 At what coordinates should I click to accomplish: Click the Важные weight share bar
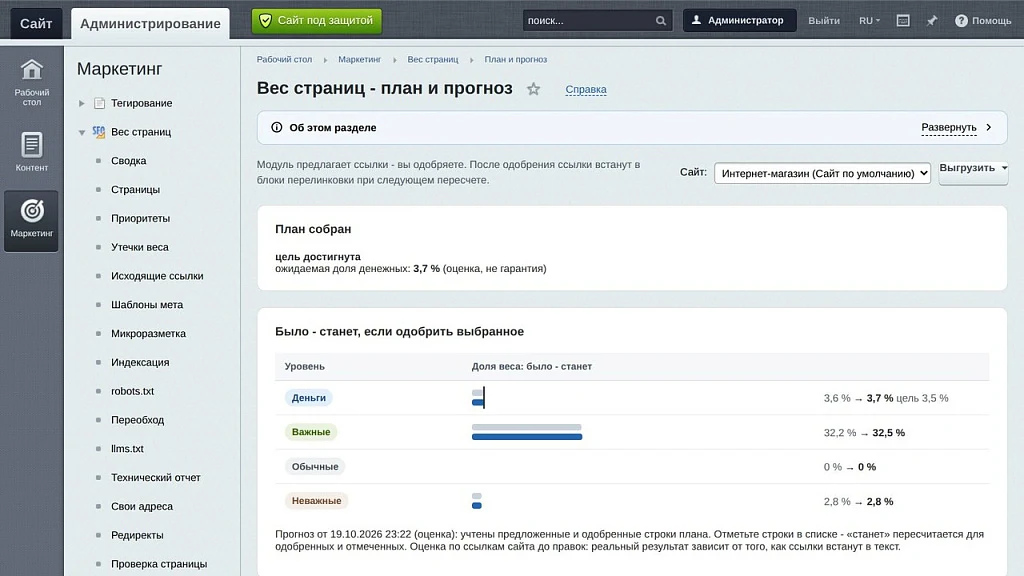coord(527,432)
